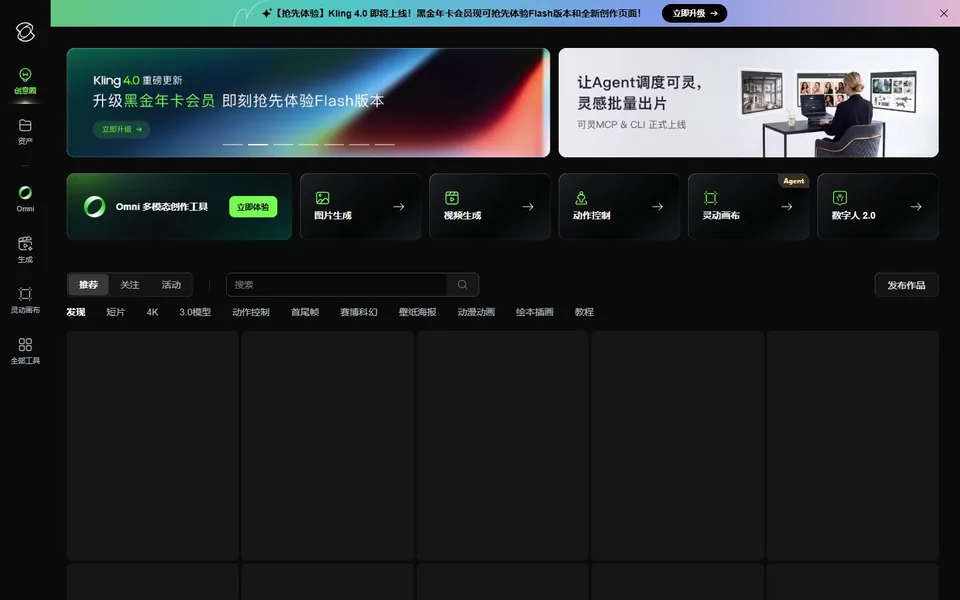Click the 立即升级 button in the top banner

click(x=694, y=13)
